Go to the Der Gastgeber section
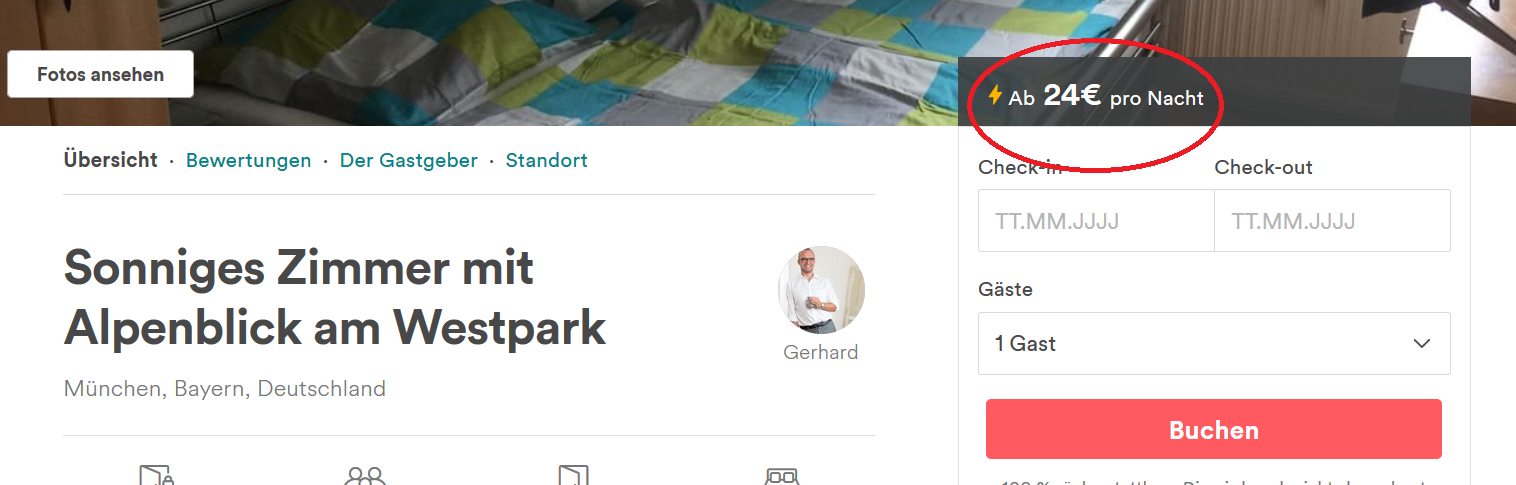 point(408,161)
